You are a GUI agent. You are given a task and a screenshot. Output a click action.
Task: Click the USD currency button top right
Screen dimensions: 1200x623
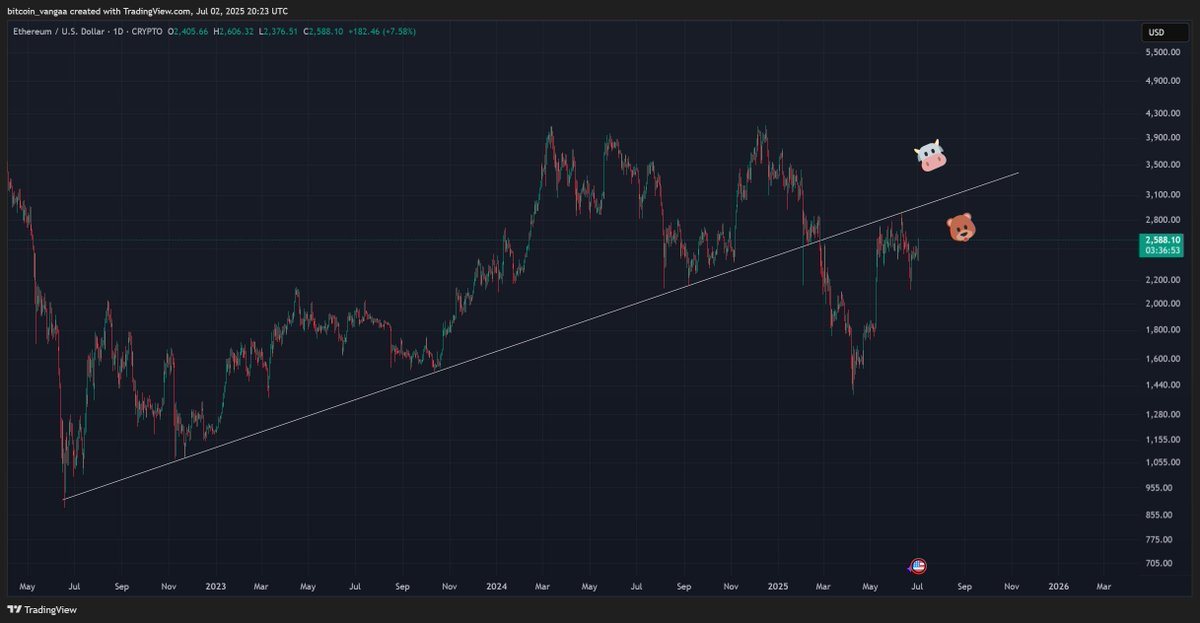[x=1160, y=31]
